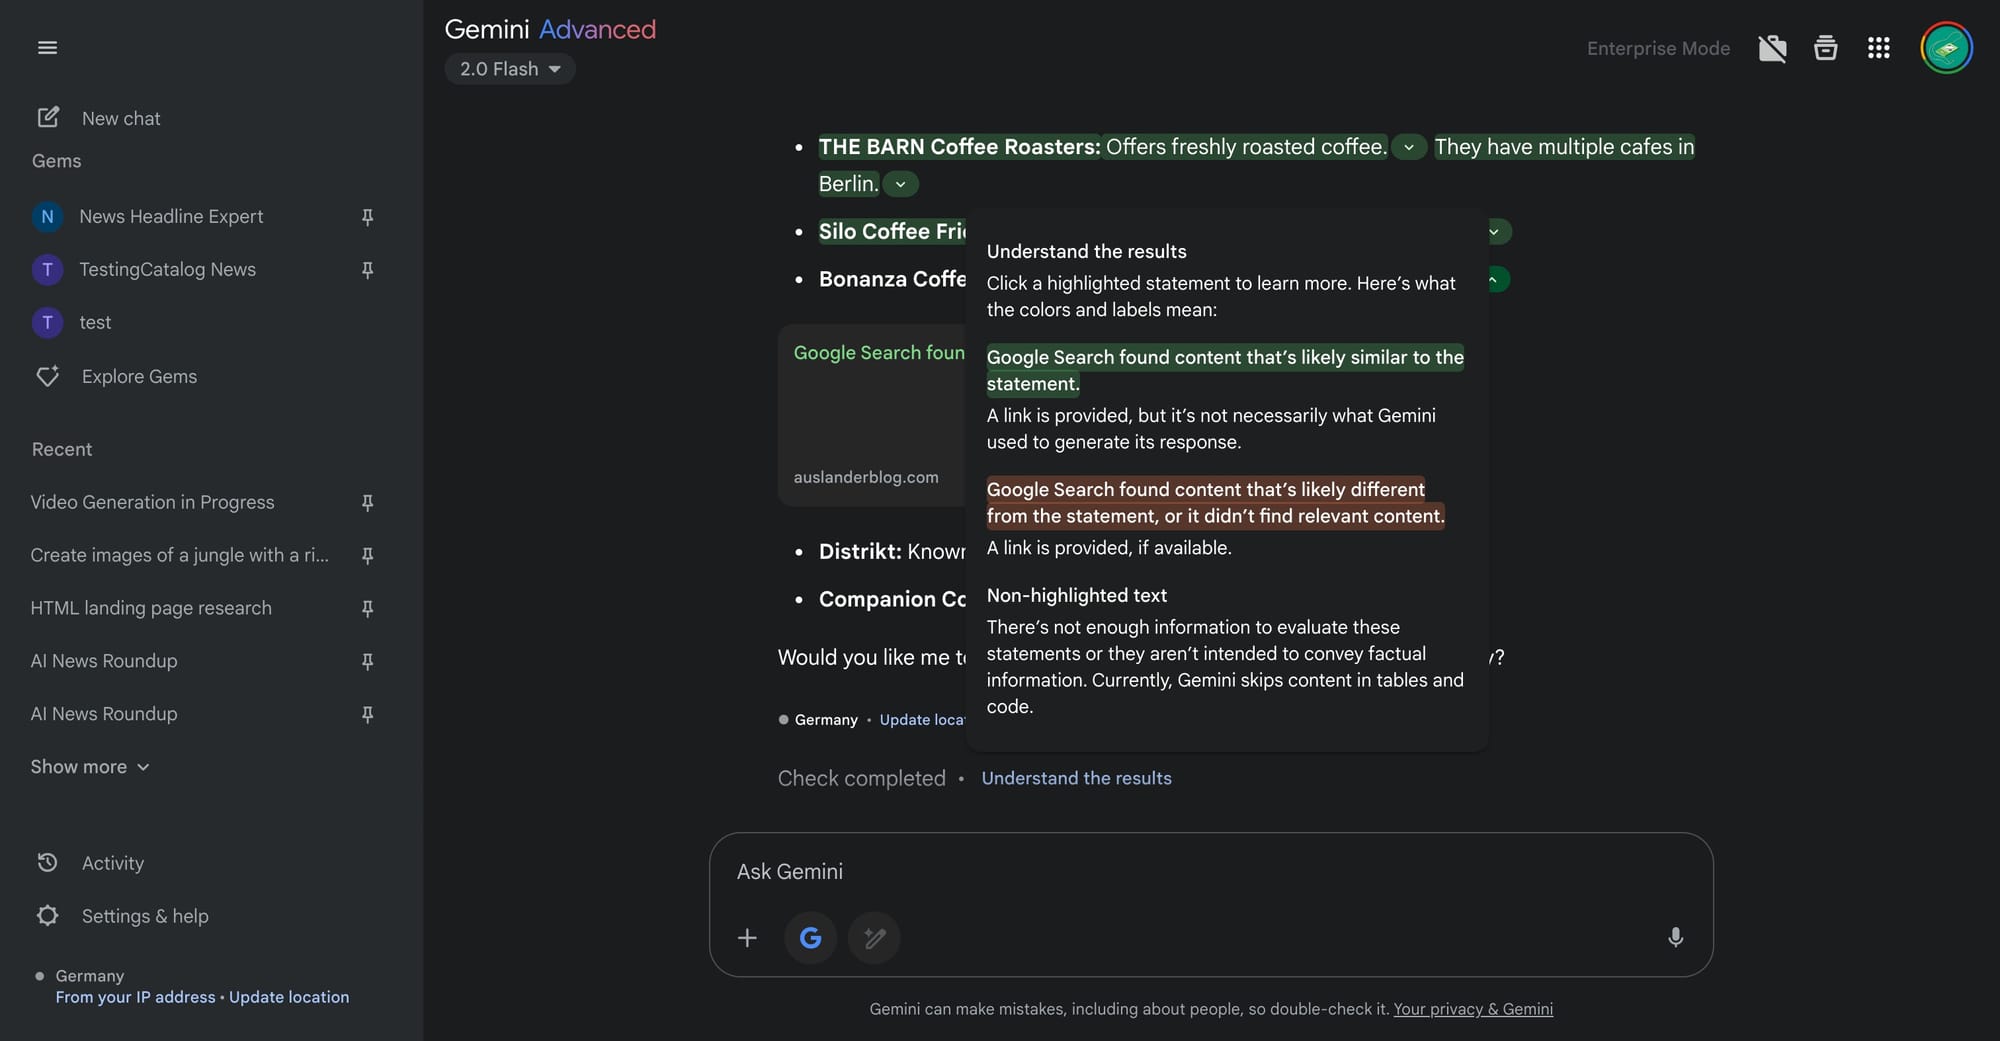Click the Enterprise Mode label
The image size is (2000, 1041).
pyautogui.click(x=1658, y=48)
